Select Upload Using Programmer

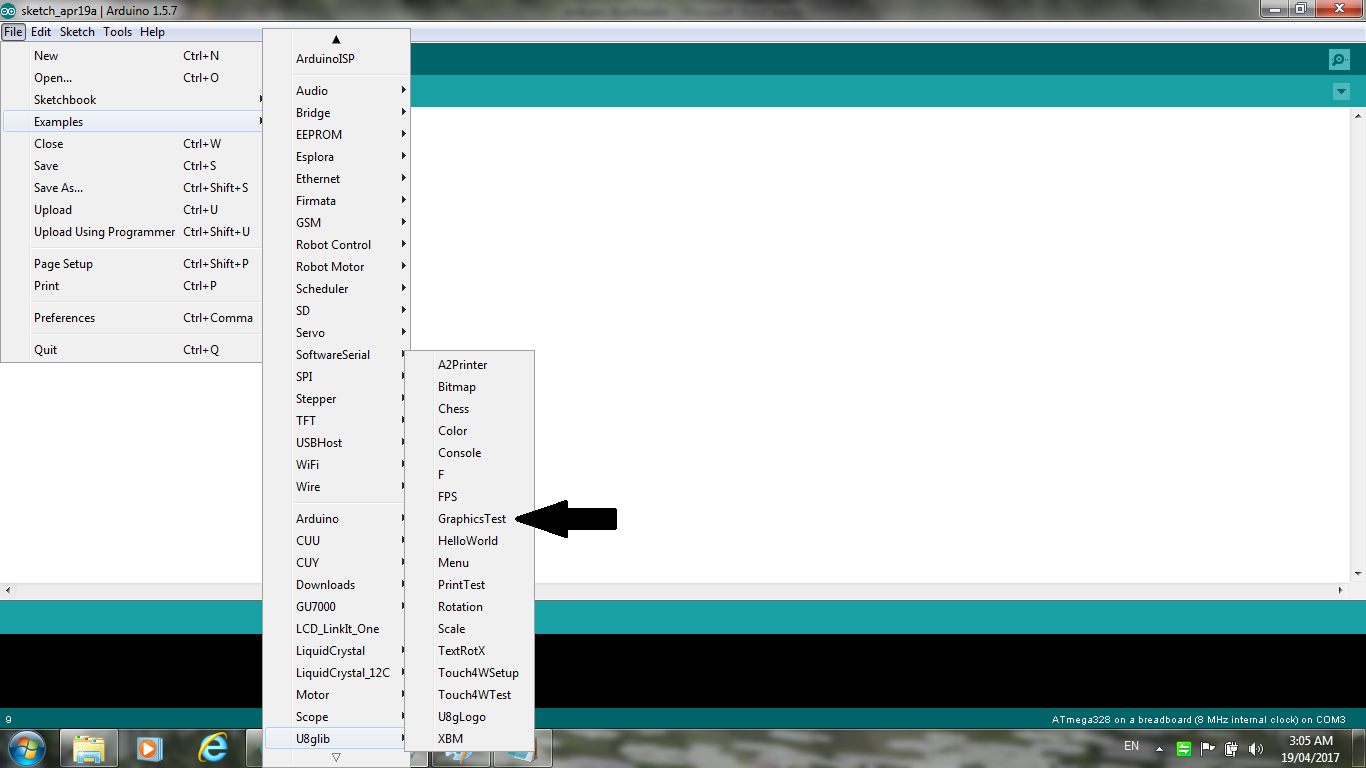point(133,232)
